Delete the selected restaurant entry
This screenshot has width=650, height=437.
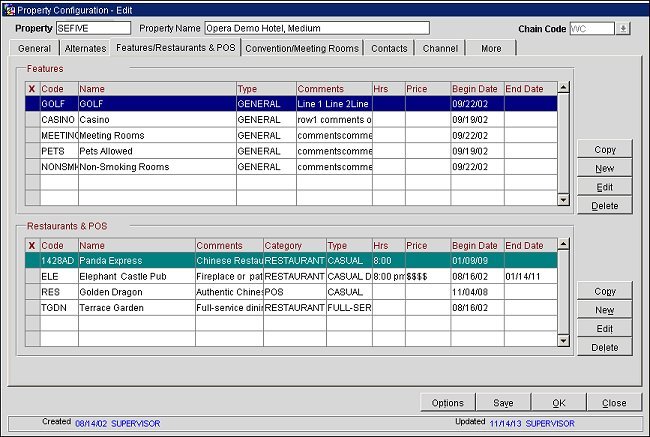coord(604,347)
